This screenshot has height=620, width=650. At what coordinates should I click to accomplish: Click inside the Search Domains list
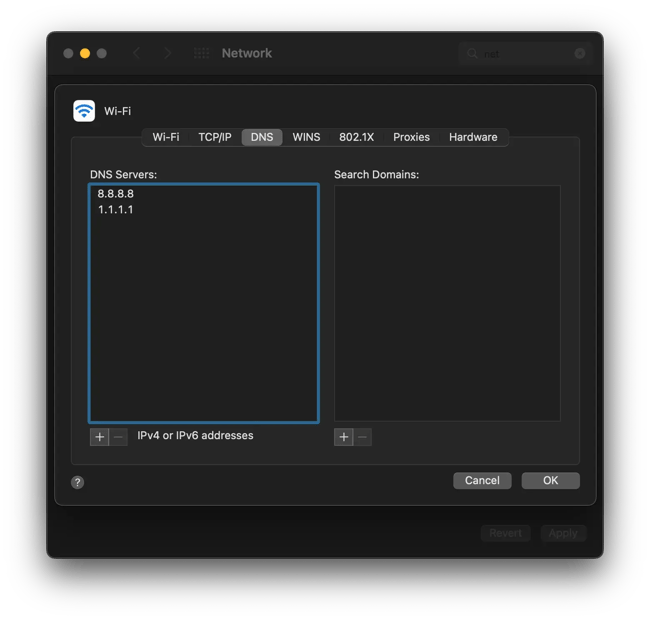point(447,303)
